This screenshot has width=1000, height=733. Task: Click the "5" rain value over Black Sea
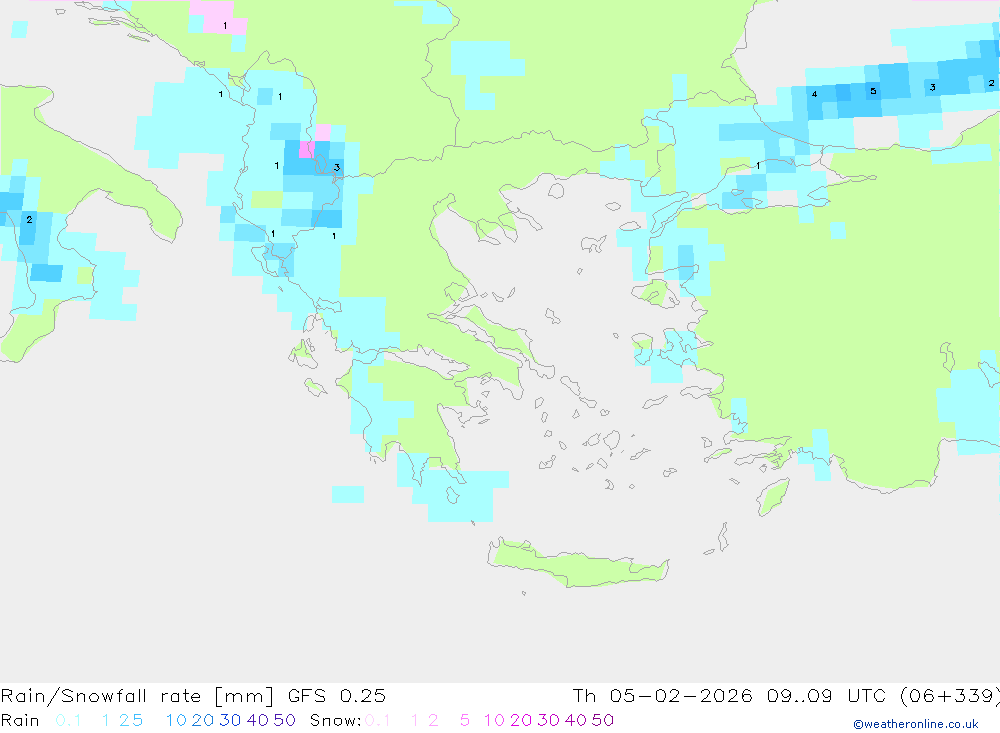pos(873,91)
